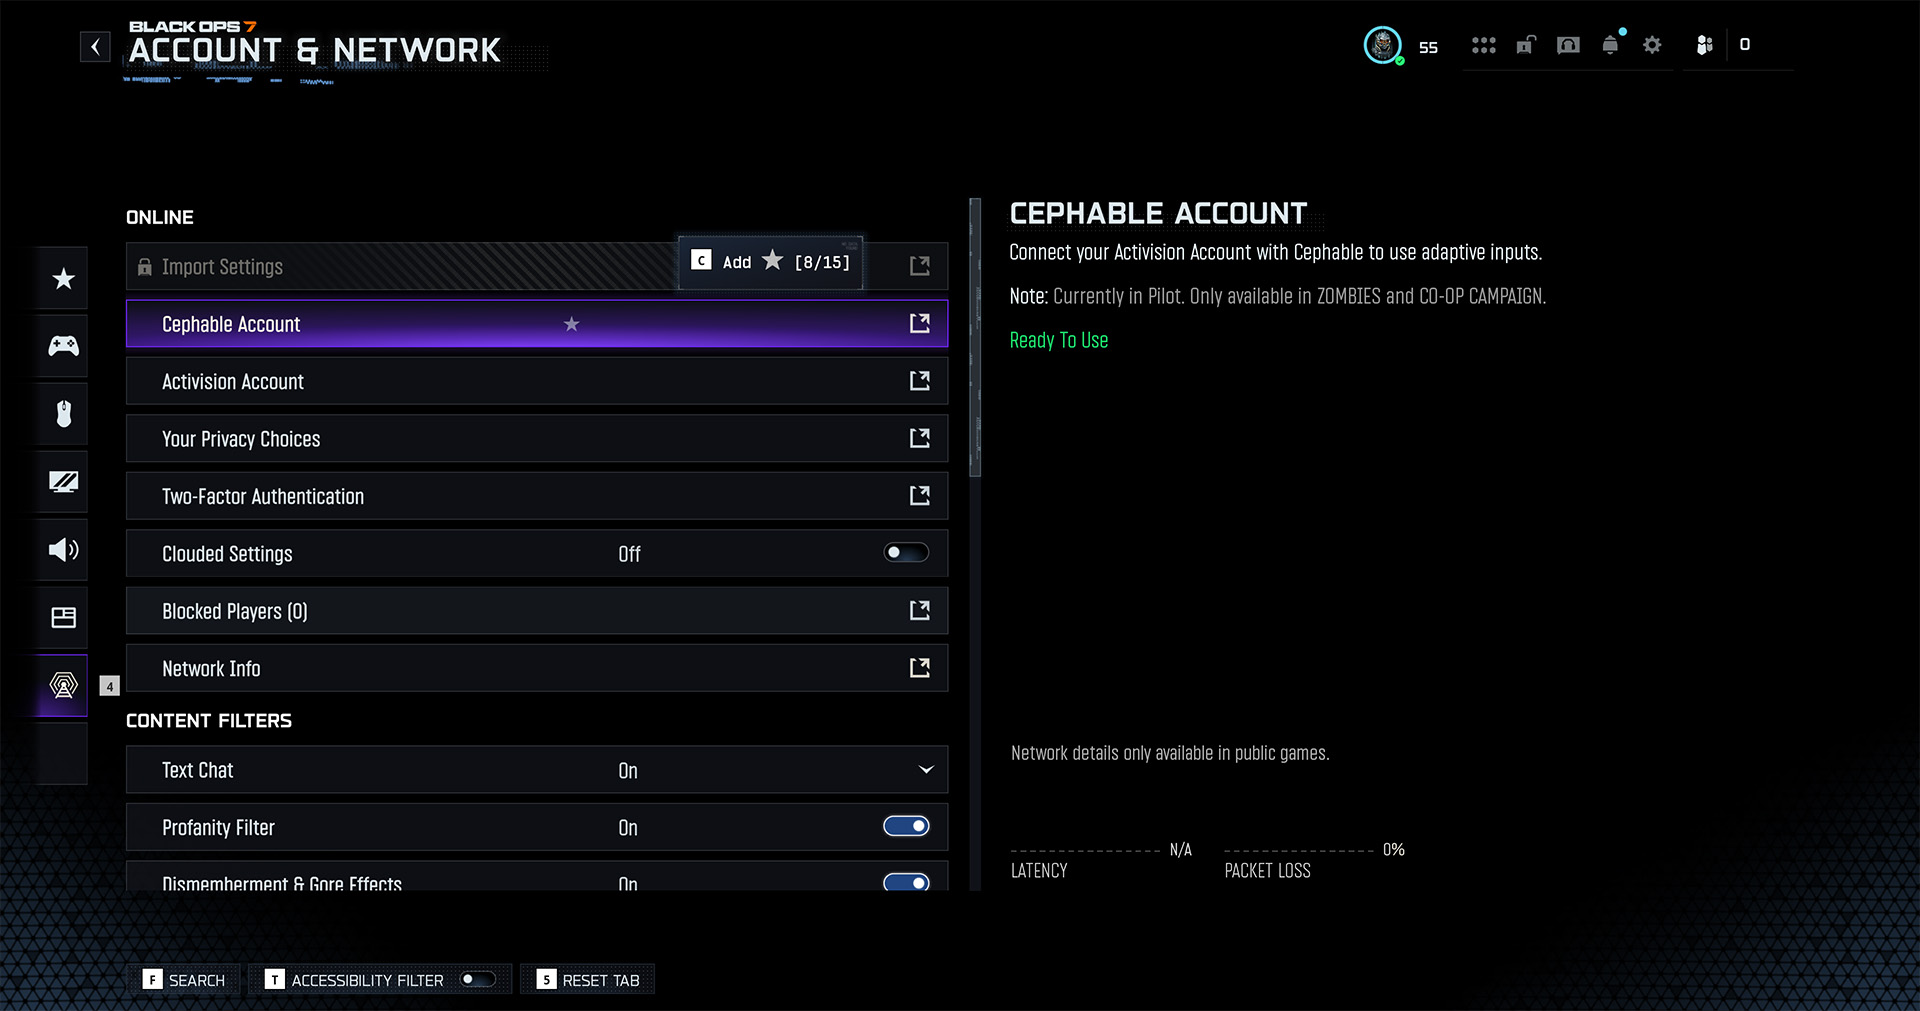The height and width of the screenshot is (1011, 1920).
Task: Click the settings gear icon in header
Action: (x=1652, y=45)
